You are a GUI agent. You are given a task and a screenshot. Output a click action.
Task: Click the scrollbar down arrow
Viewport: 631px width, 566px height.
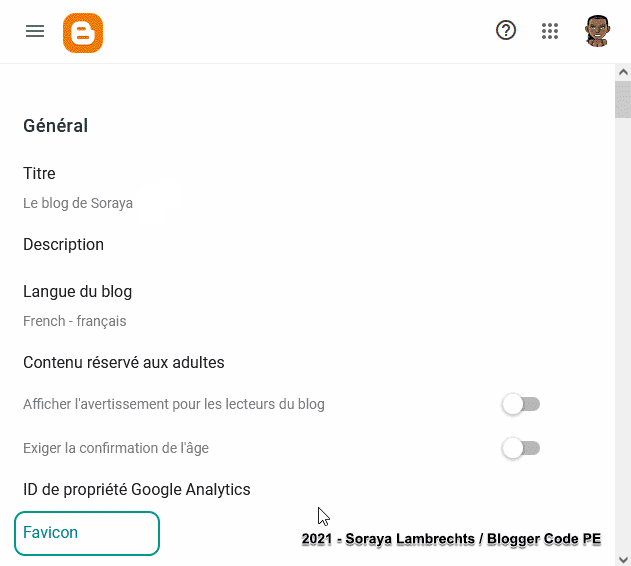click(x=623, y=559)
